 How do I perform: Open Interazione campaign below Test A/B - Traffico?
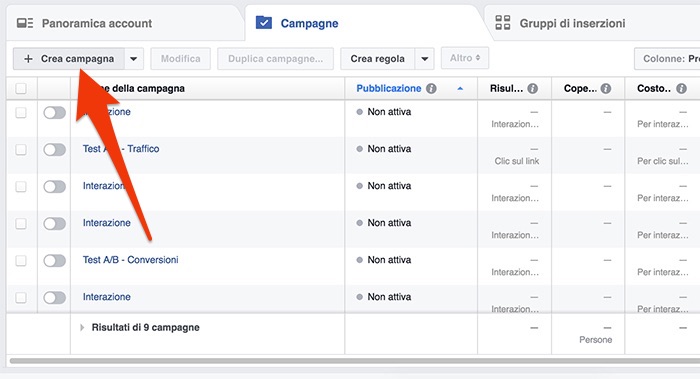107,186
